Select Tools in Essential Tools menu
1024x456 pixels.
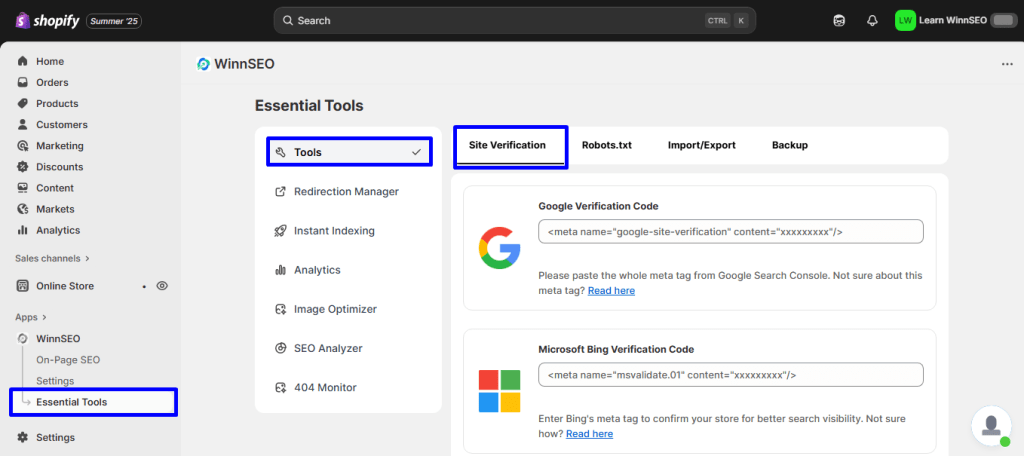(x=349, y=152)
